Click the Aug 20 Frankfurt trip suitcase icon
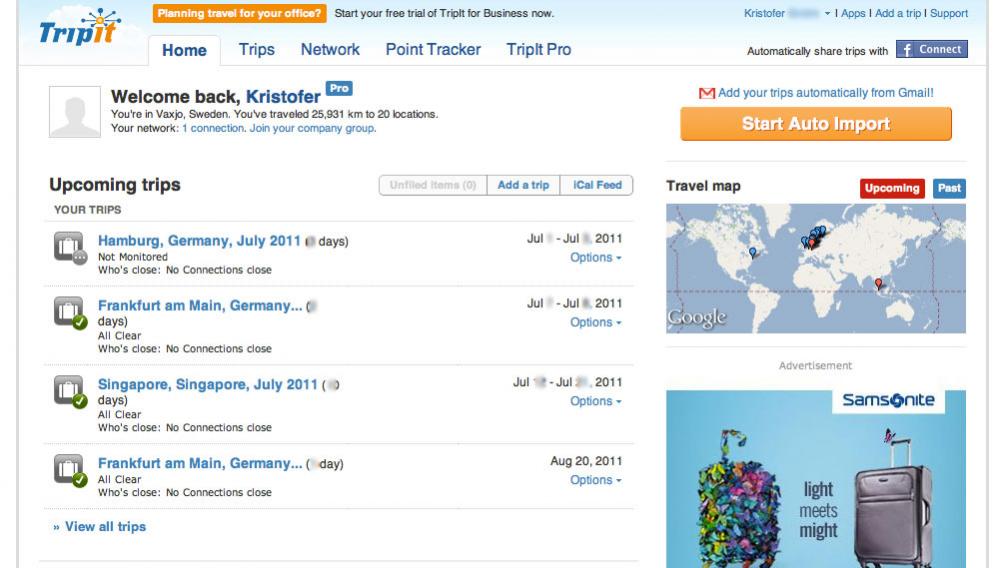 [x=69, y=469]
